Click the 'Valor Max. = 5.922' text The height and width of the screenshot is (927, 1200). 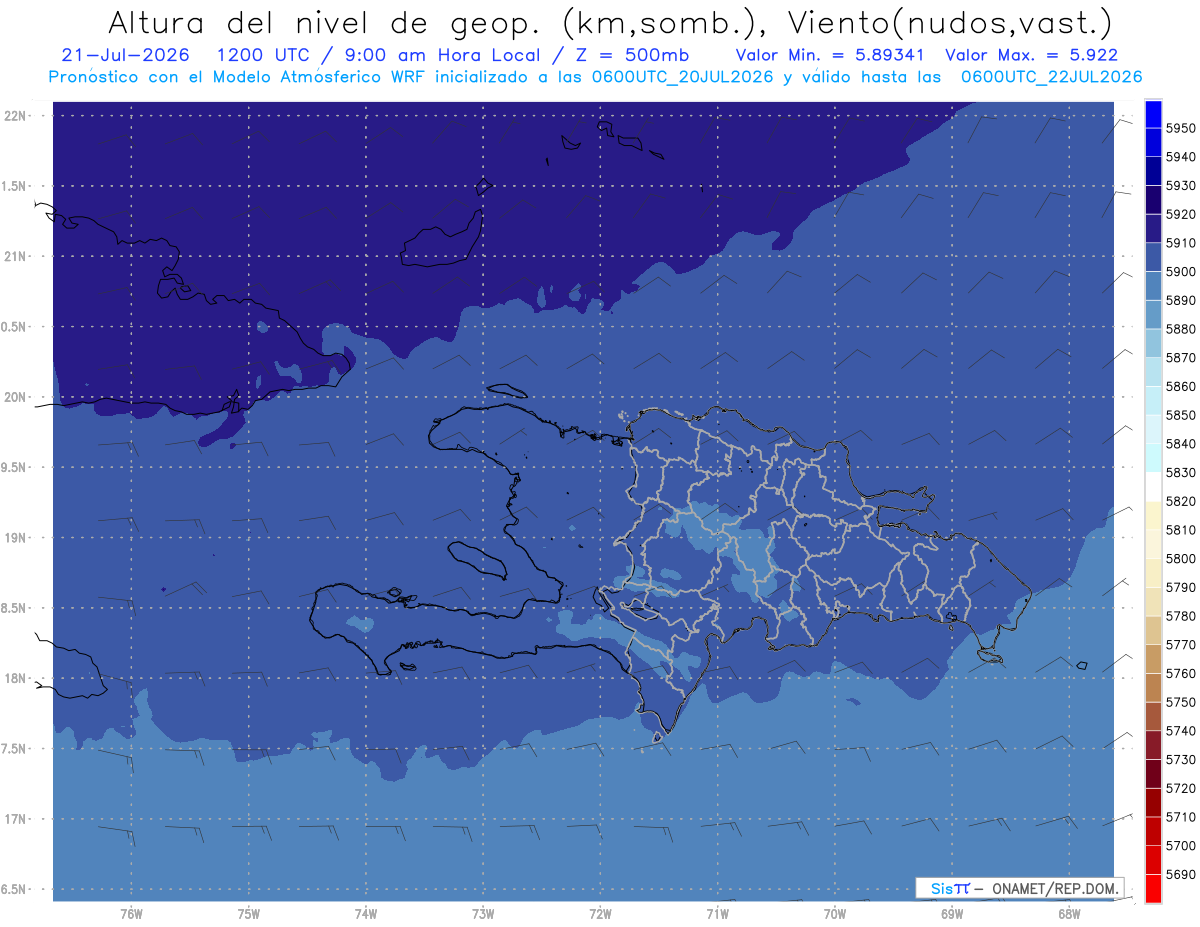pyautogui.click(x=1032, y=55)
